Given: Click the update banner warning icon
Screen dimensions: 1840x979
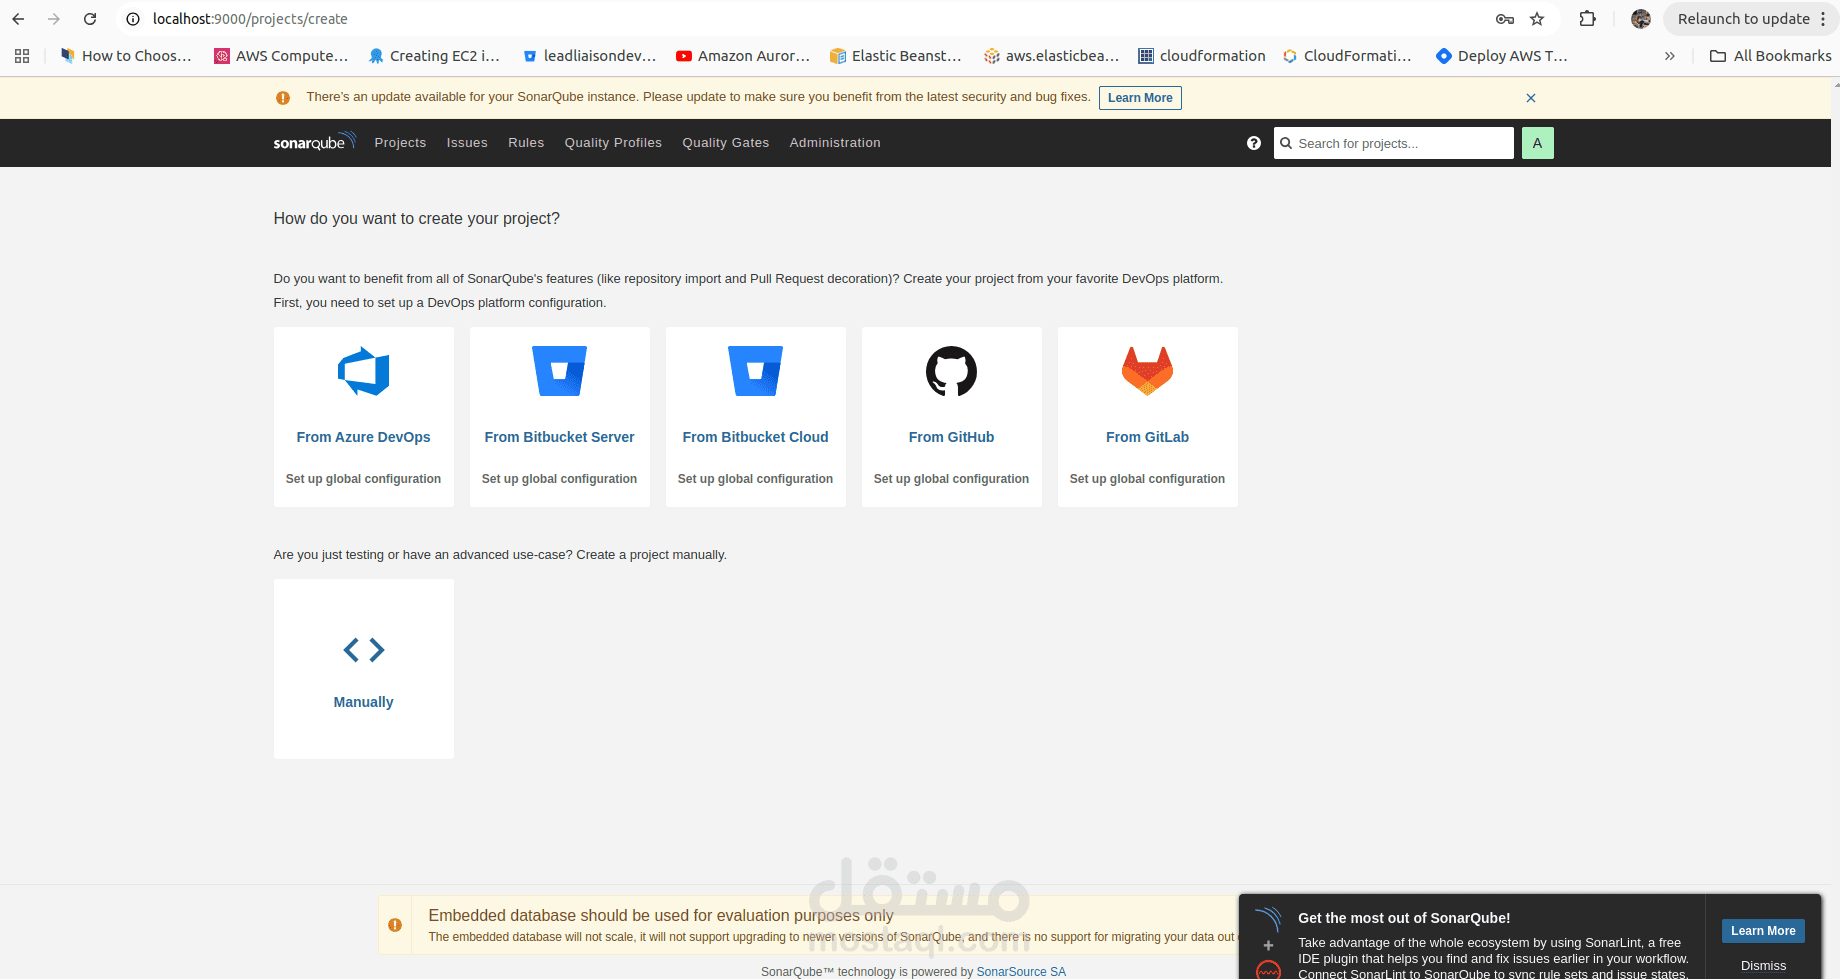Looking at the screenshot, I should click(283, 98).
